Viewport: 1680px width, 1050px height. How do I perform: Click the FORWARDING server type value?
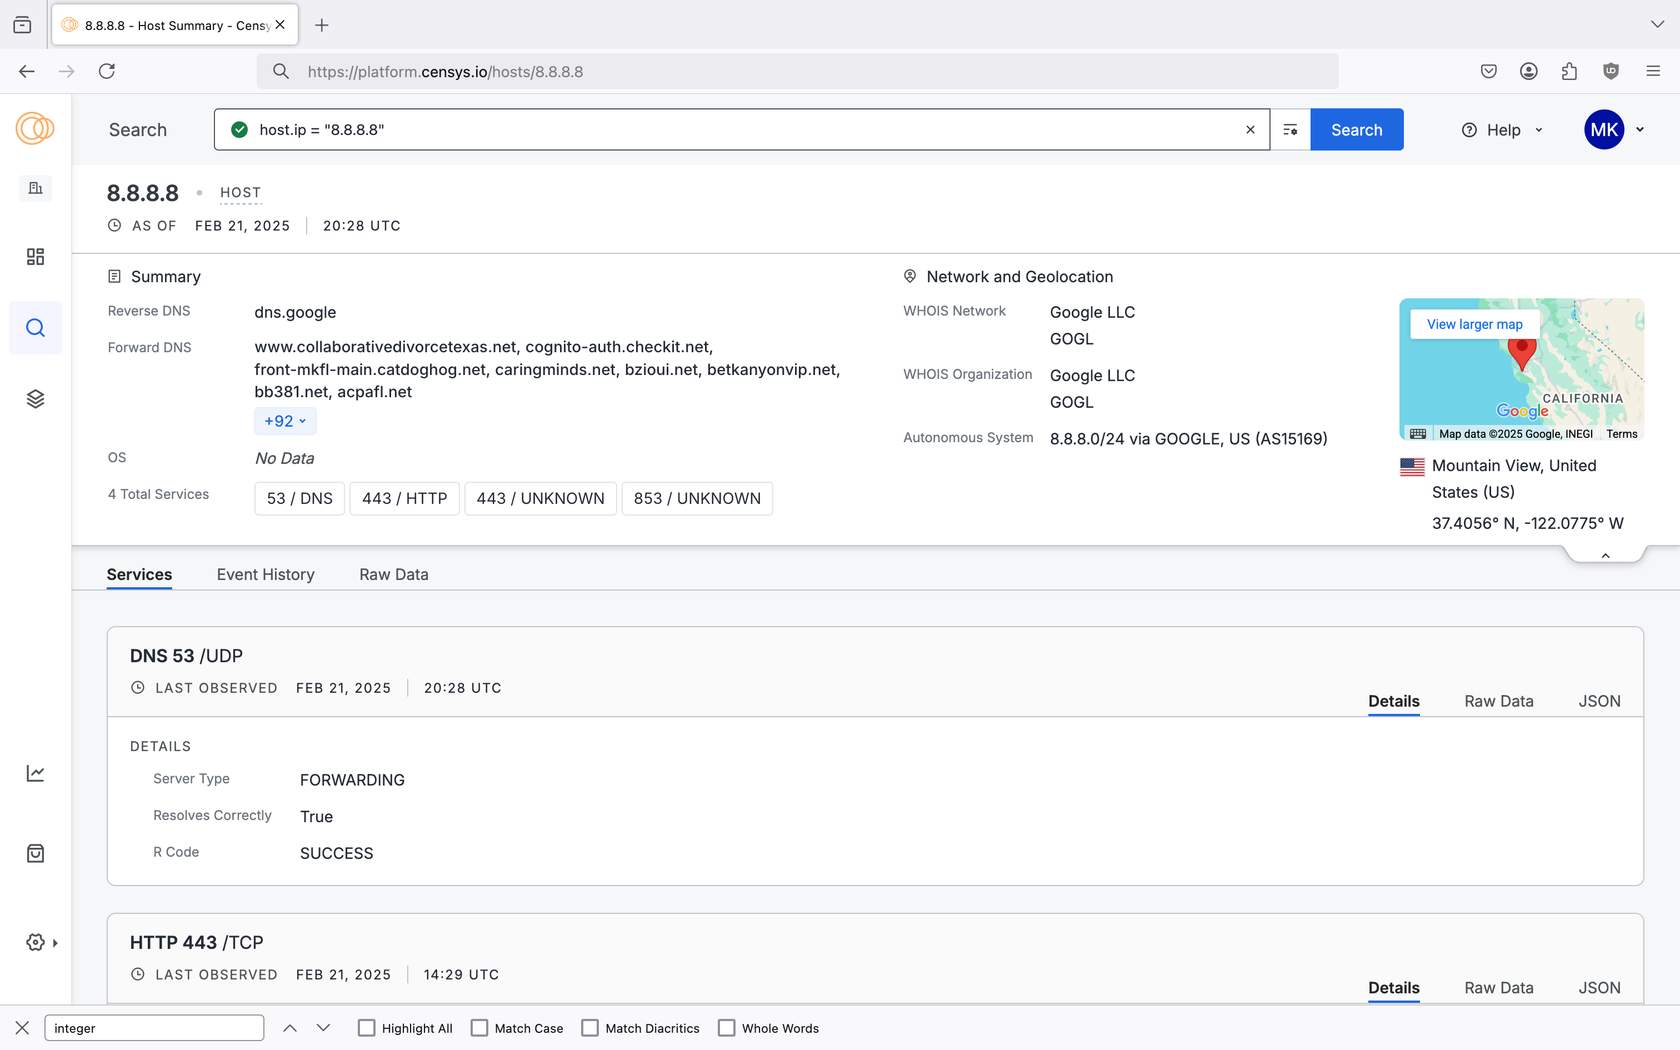(x=352, y=780)
